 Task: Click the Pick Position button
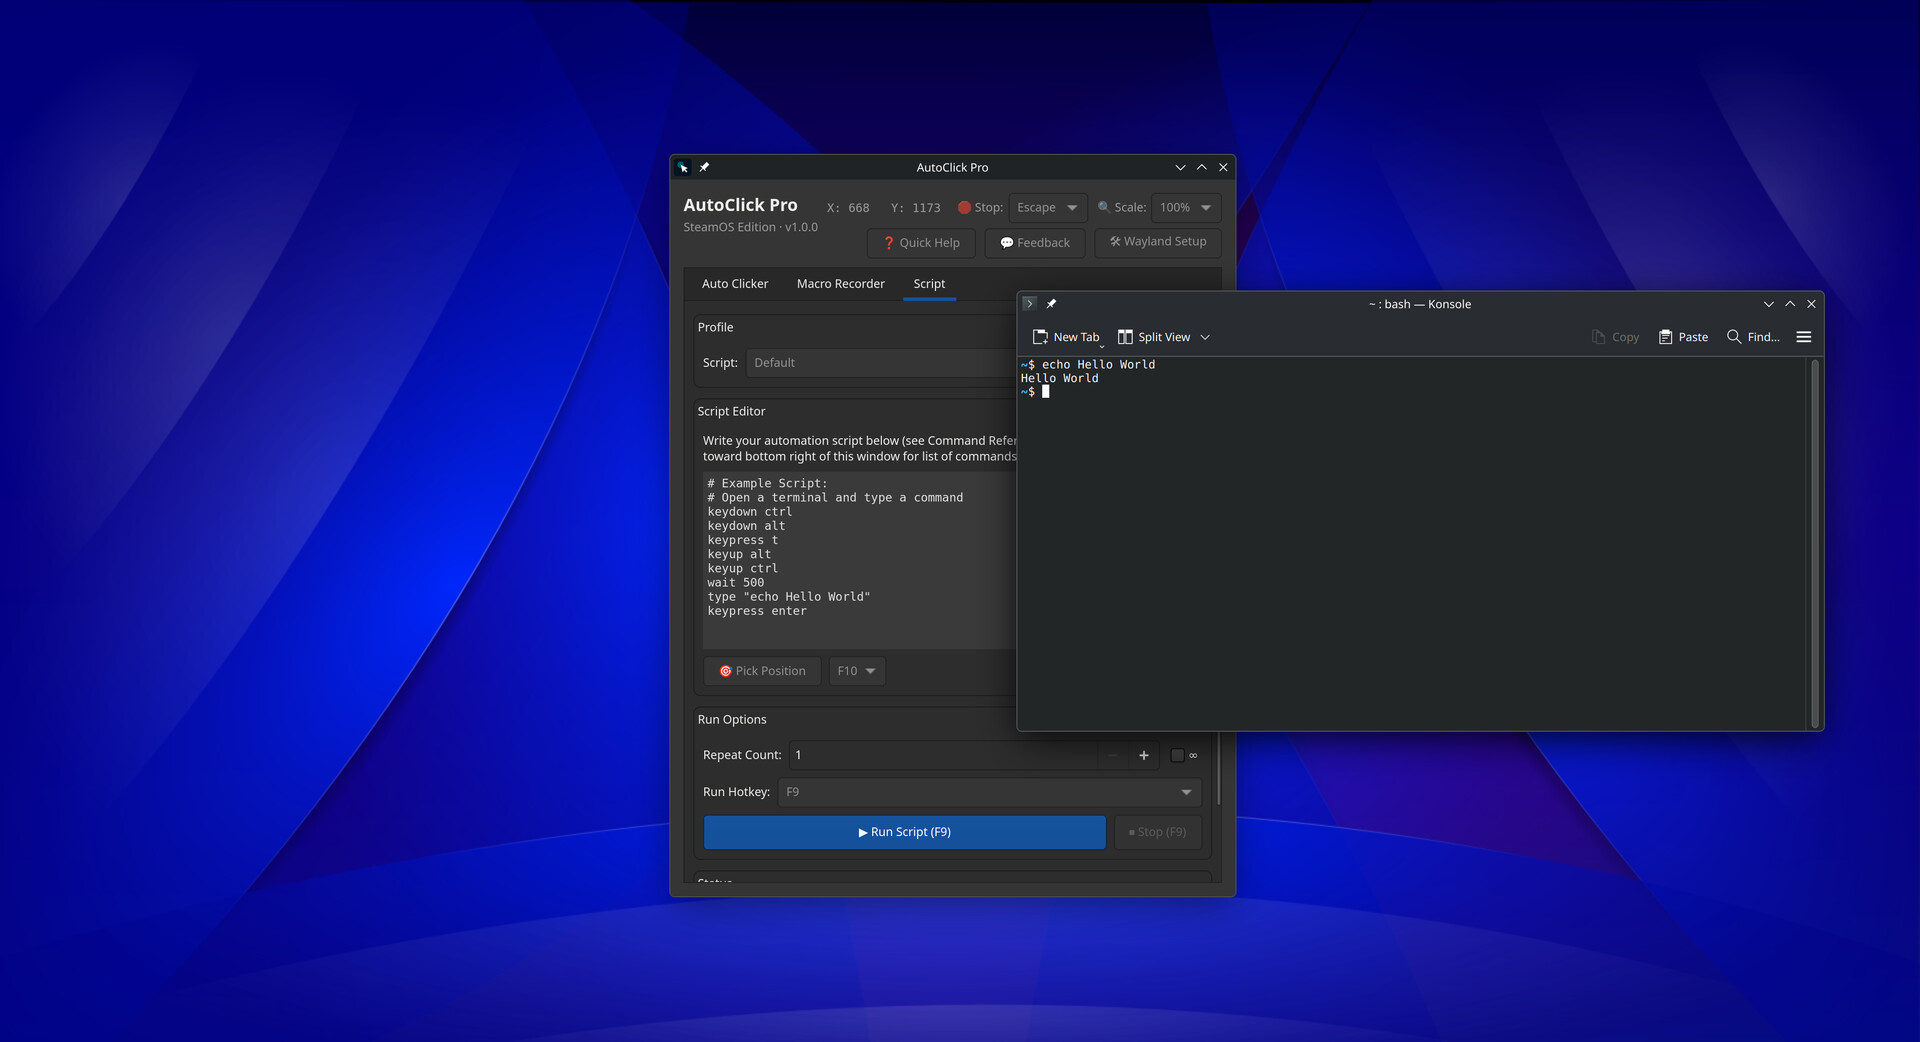tap(762, 671)
